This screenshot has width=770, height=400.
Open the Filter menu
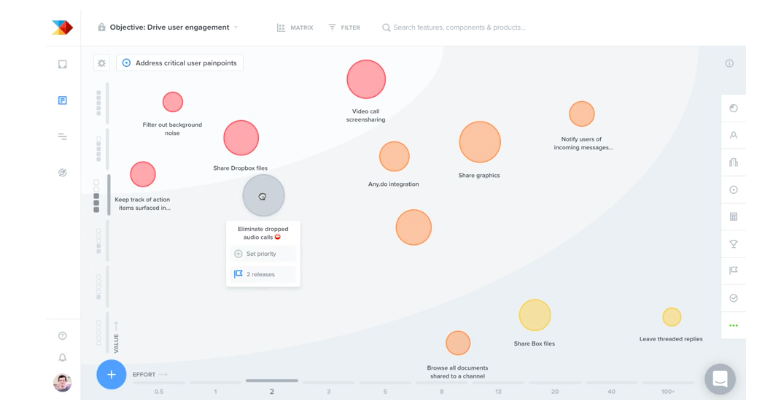click(x=344, y=27)
